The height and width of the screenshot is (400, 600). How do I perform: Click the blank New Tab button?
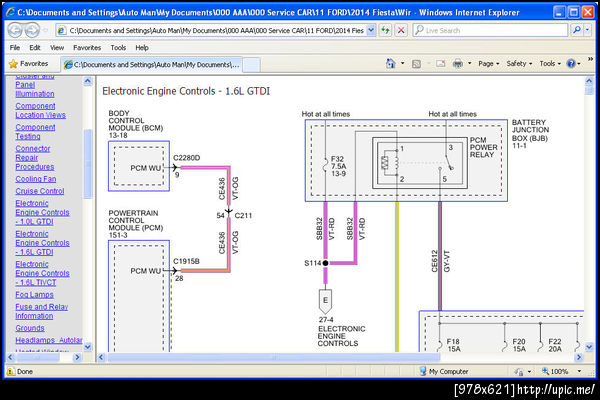pos(252,65)
